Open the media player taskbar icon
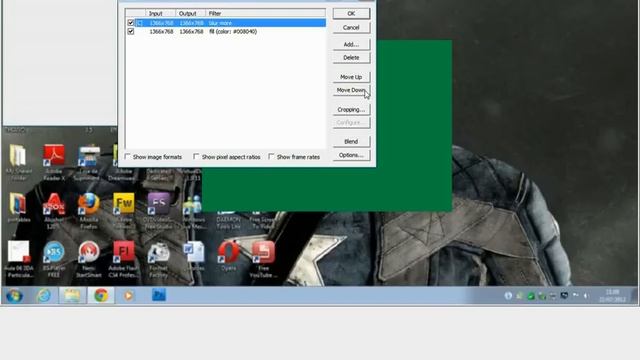 pos(128,296)
